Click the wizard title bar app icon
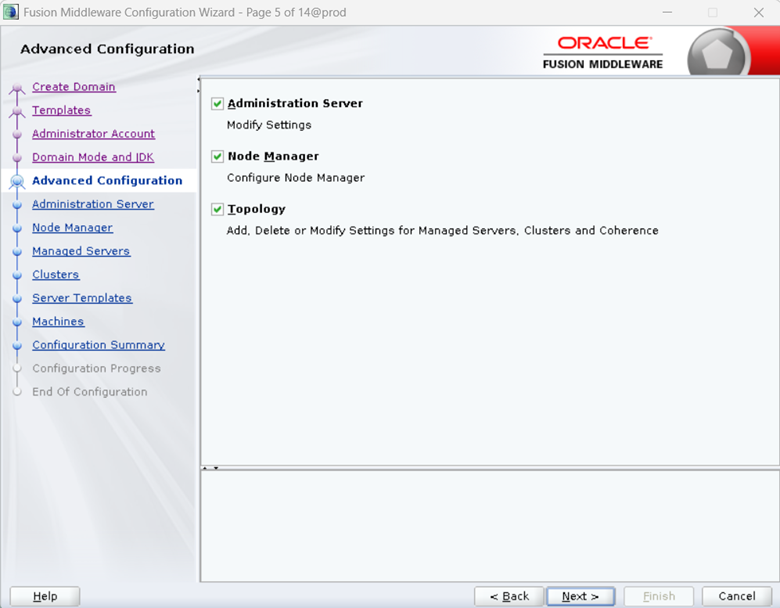 tap(11, 12)
